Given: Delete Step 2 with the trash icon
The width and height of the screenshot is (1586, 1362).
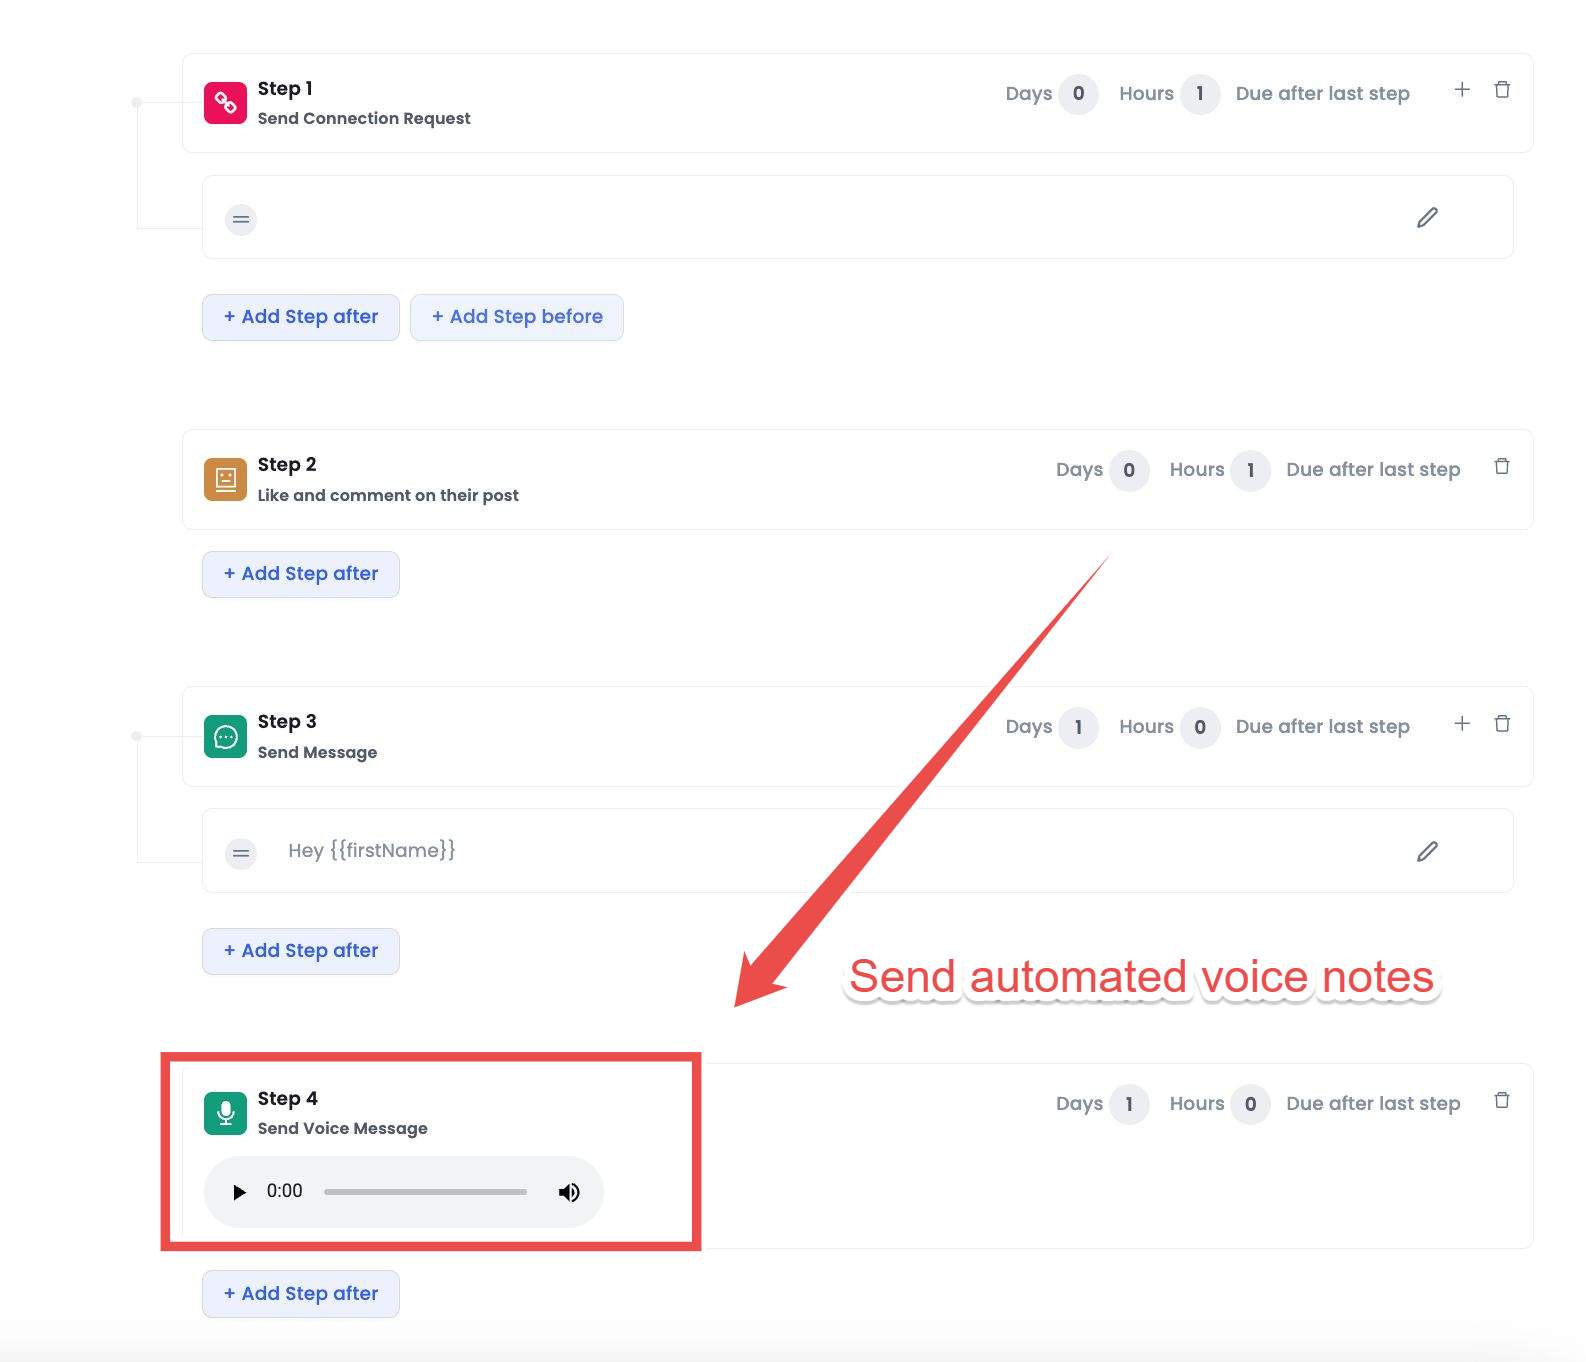Looking at the screenshot, I should (x=1502, y=466).
